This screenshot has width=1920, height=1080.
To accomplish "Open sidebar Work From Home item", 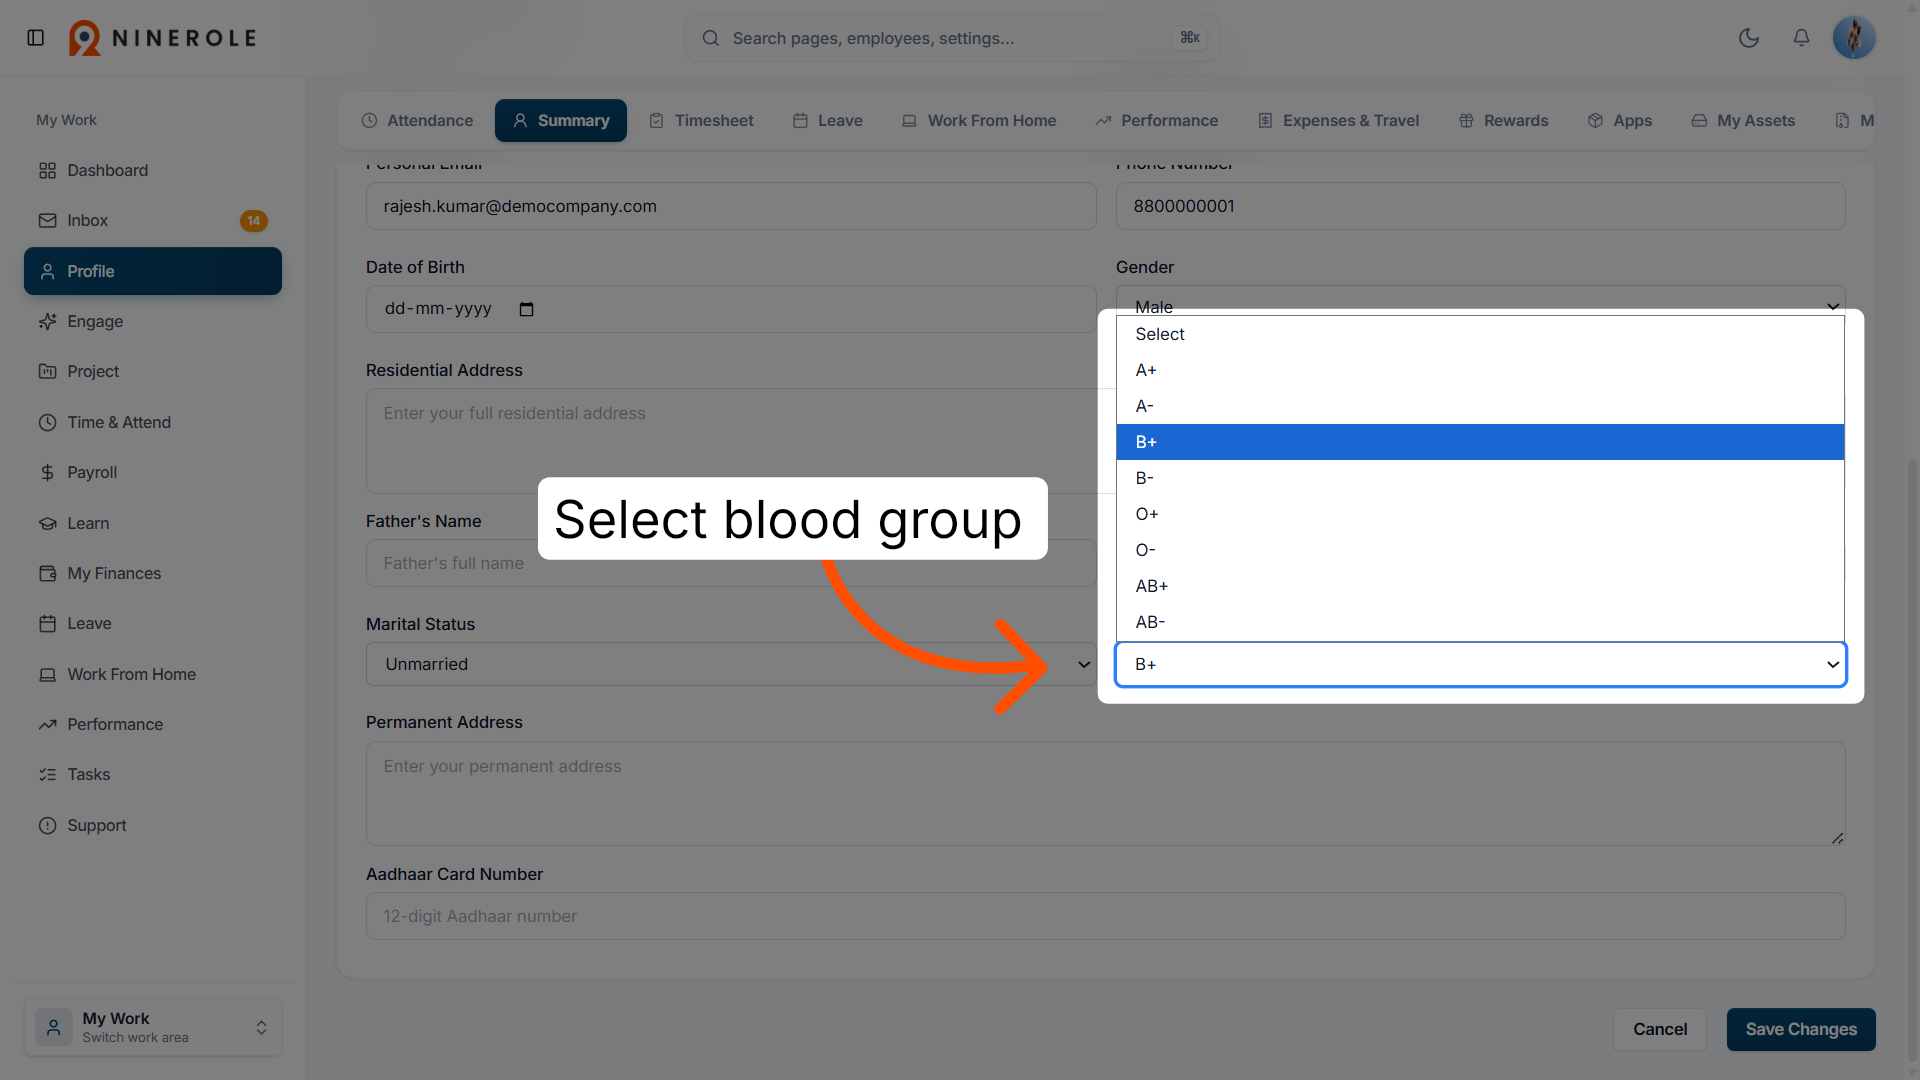I will point(153,674).
